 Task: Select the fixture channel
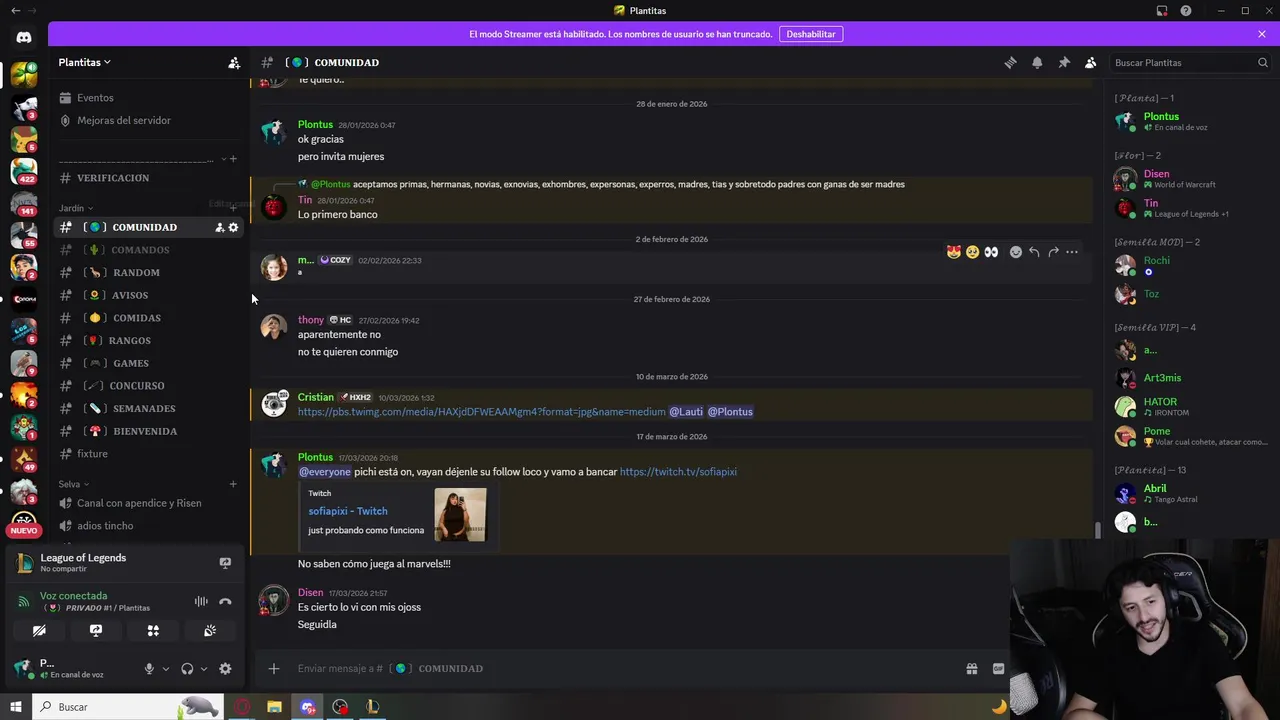(x=92, y=454)
